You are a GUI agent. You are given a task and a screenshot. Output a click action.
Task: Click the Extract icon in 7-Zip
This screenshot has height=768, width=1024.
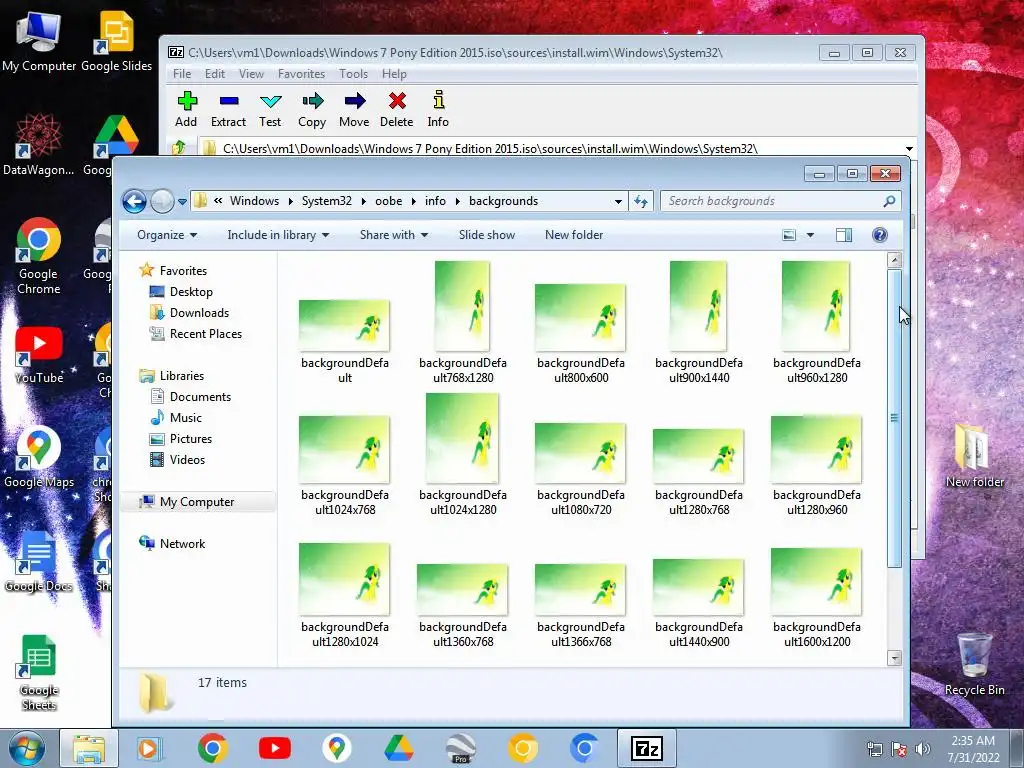pyautogui.click(x=229, y=110)
